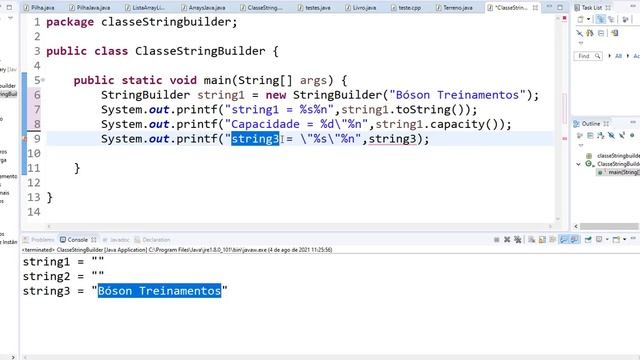Click Pin Console icon
The height and width of the screenshot is (360, 640).
(x=588, y=240)
